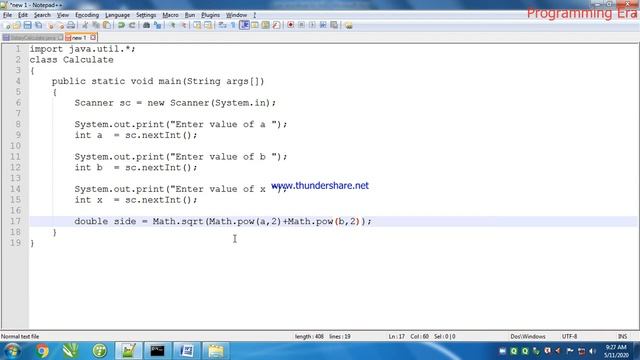The width and height of the screenshot is (640, 360).
Task: Open Microsoft Word from the taskbar
Action: coord(187,351)
